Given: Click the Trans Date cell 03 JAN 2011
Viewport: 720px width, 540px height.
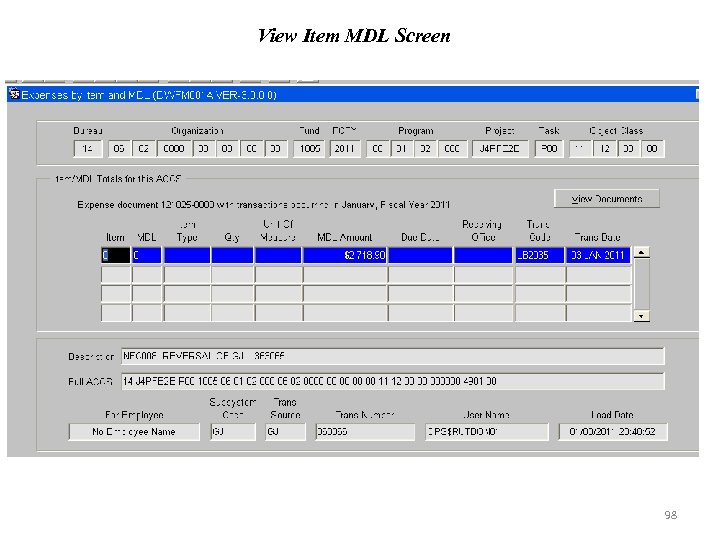Looking at the screenshot, I should (x=598, y=255).
